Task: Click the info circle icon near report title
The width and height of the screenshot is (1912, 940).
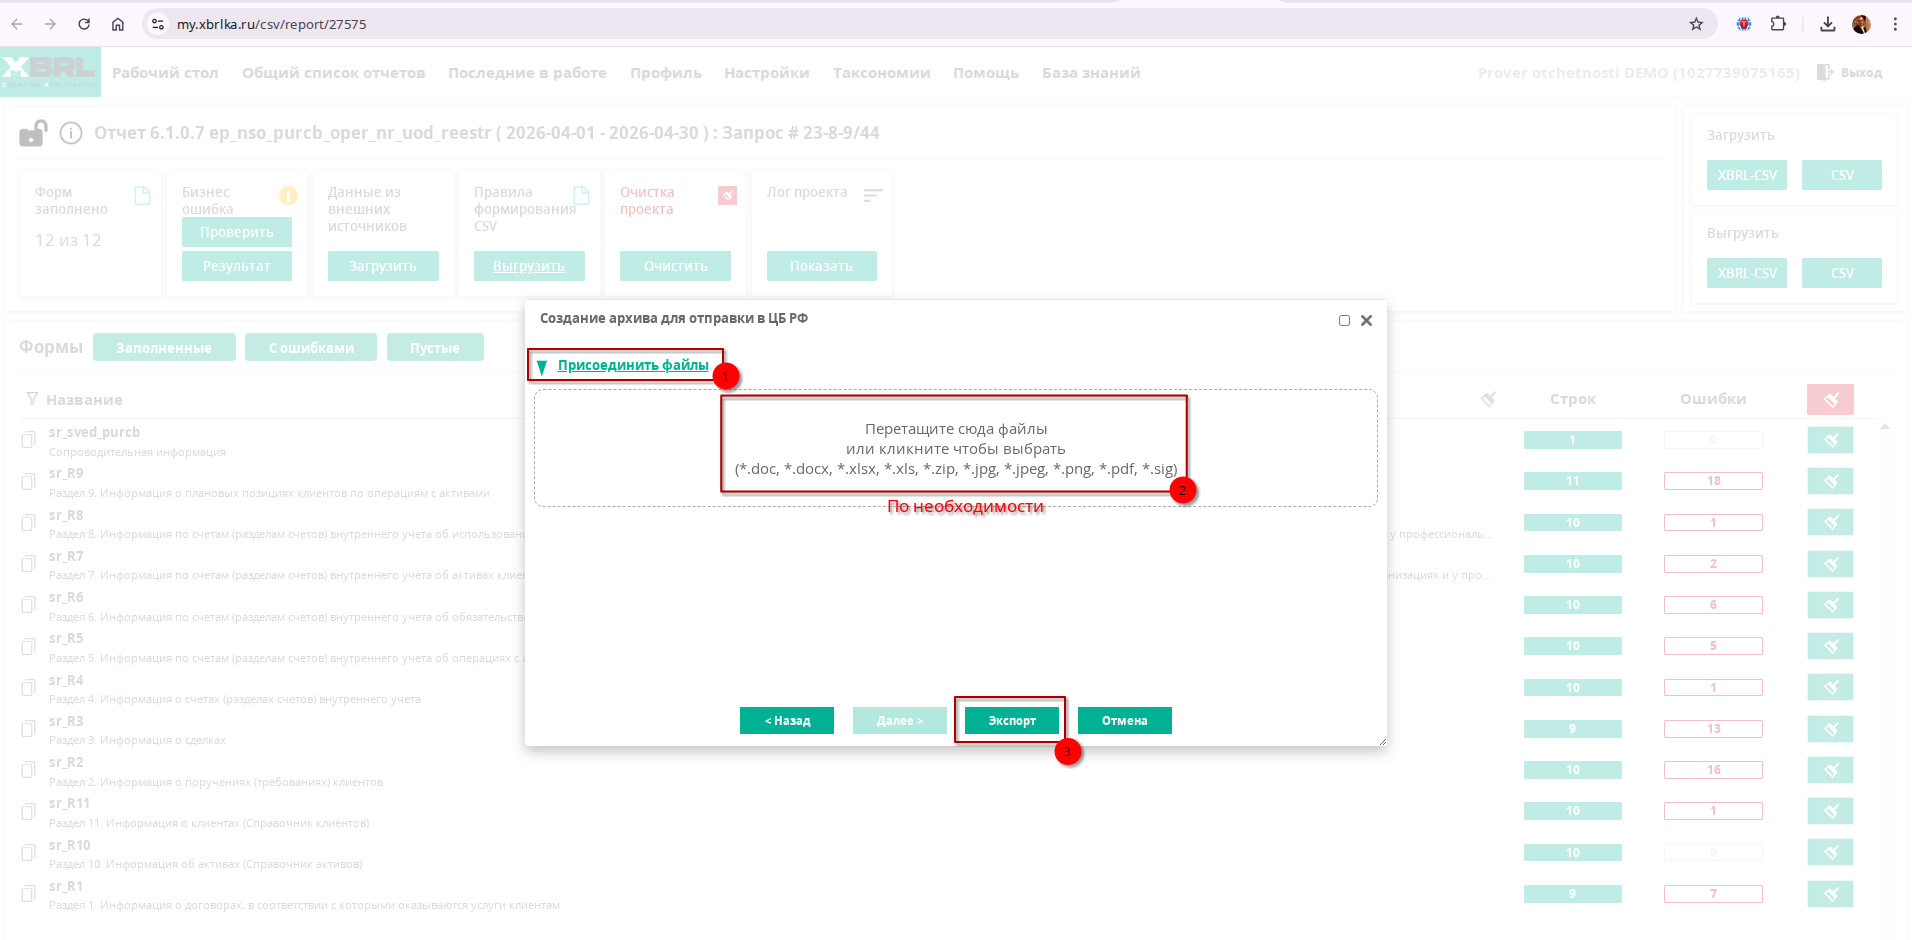Action: 71,133
